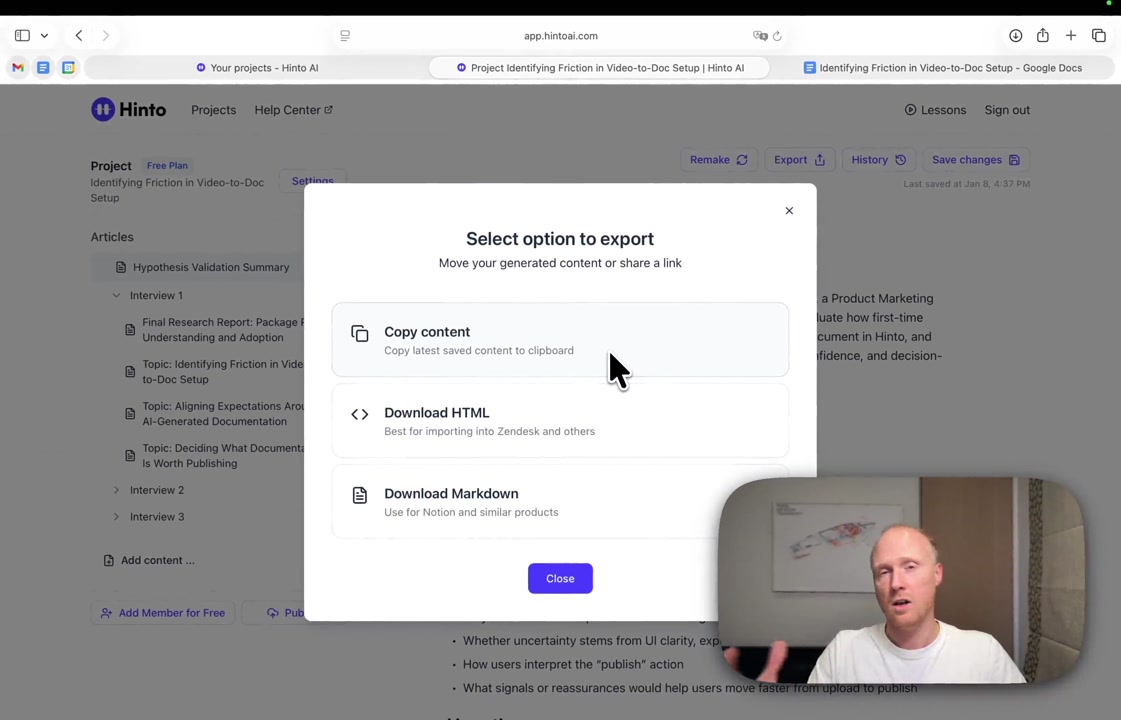Open the Projects navigation link

pyautogui.click(x=213, y=110)
